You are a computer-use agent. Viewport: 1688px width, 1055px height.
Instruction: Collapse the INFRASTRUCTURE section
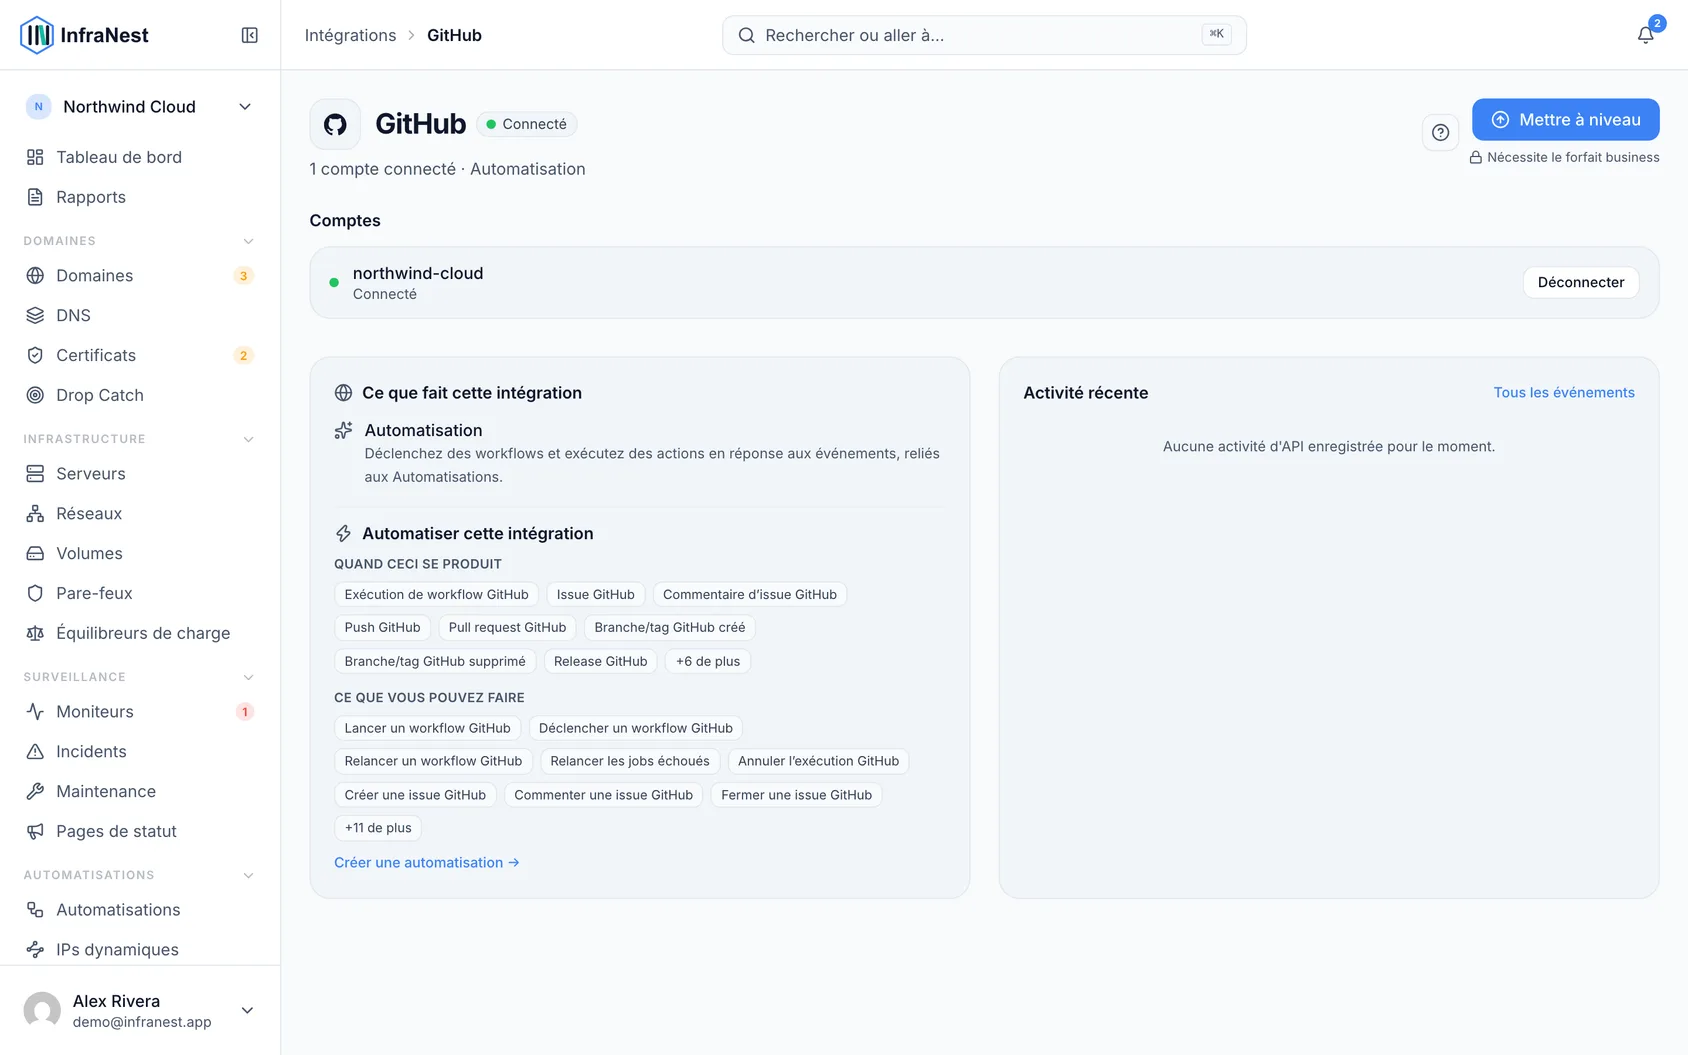pos(249,439)
